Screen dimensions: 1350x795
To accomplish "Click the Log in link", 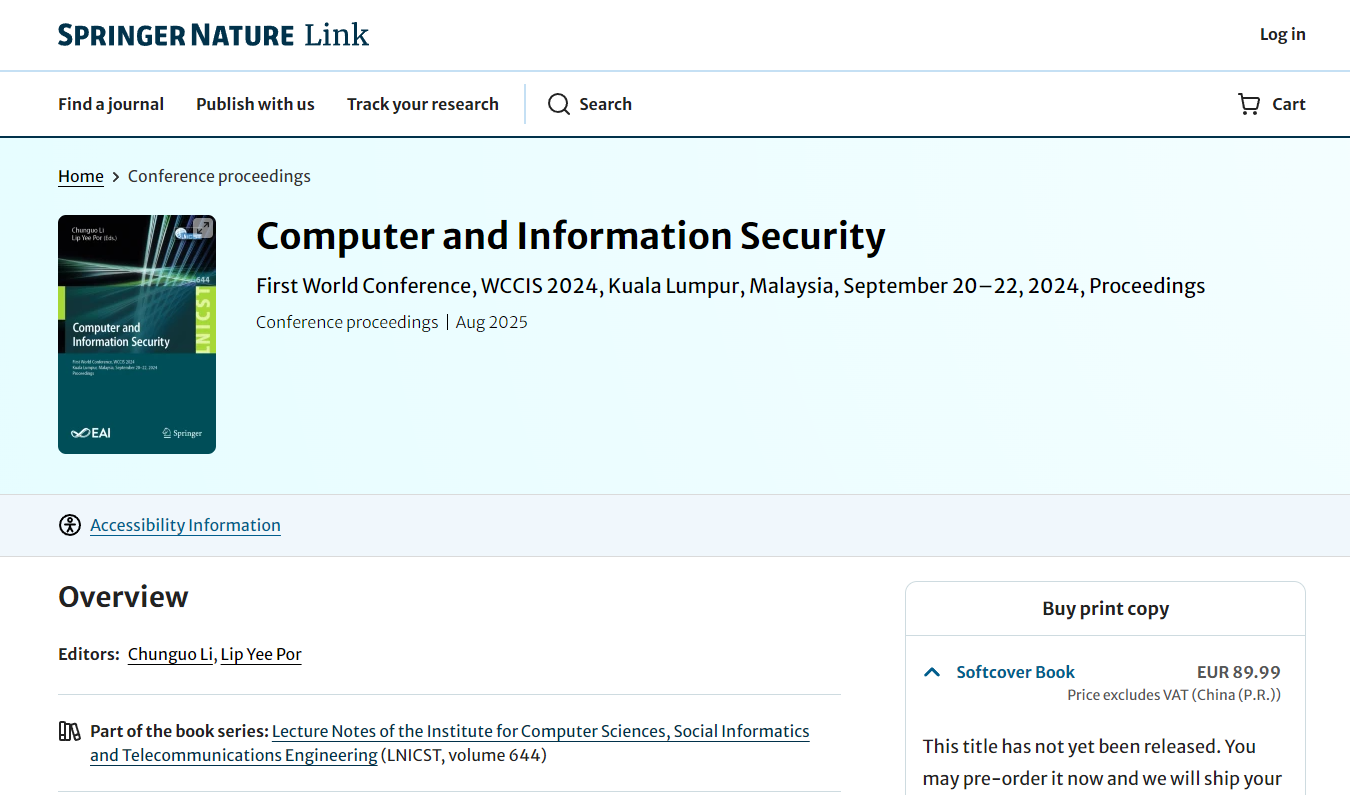I will pos(1283,34).
